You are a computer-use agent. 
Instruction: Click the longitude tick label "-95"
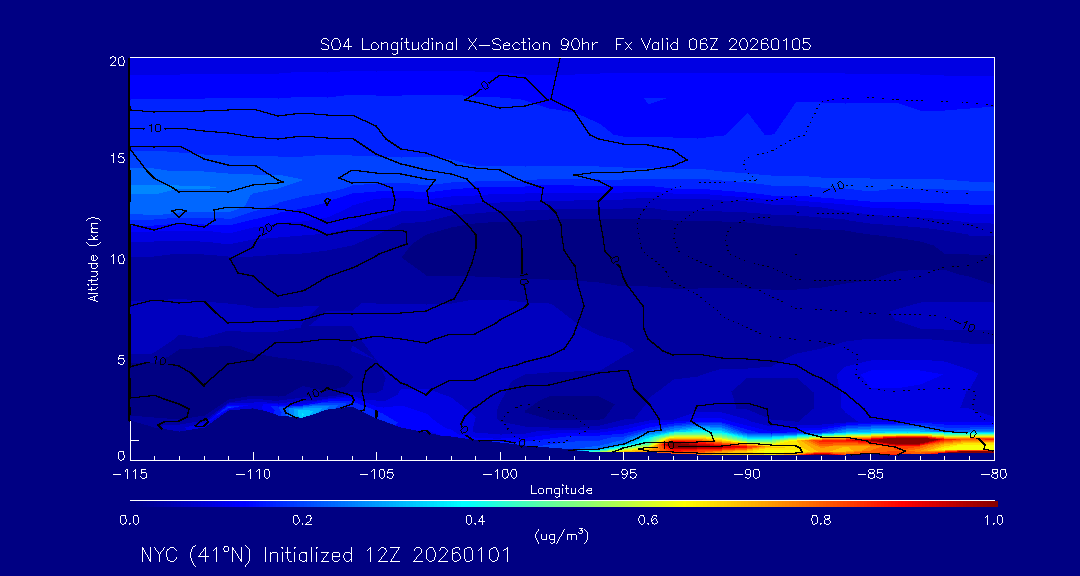click(x=623, y=475)
